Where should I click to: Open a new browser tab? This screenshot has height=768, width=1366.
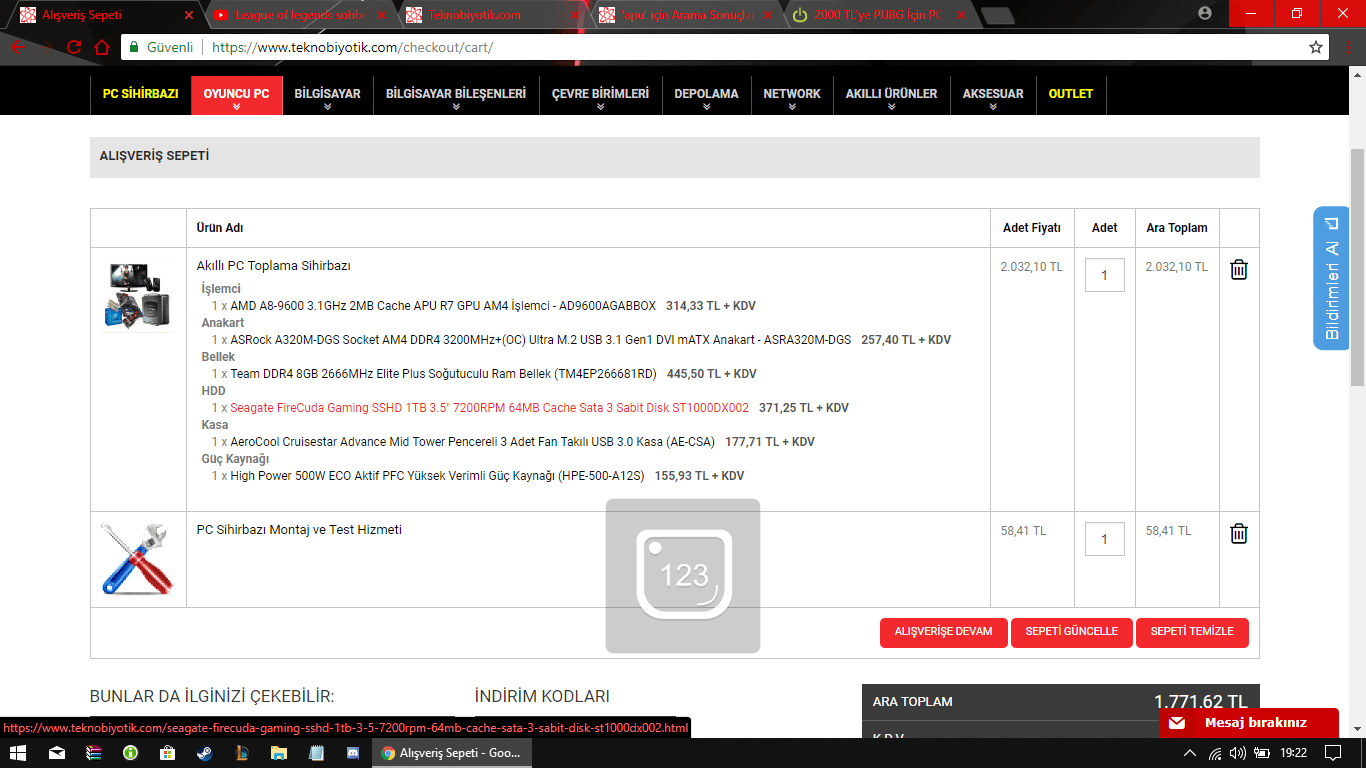tap(998, 16)
